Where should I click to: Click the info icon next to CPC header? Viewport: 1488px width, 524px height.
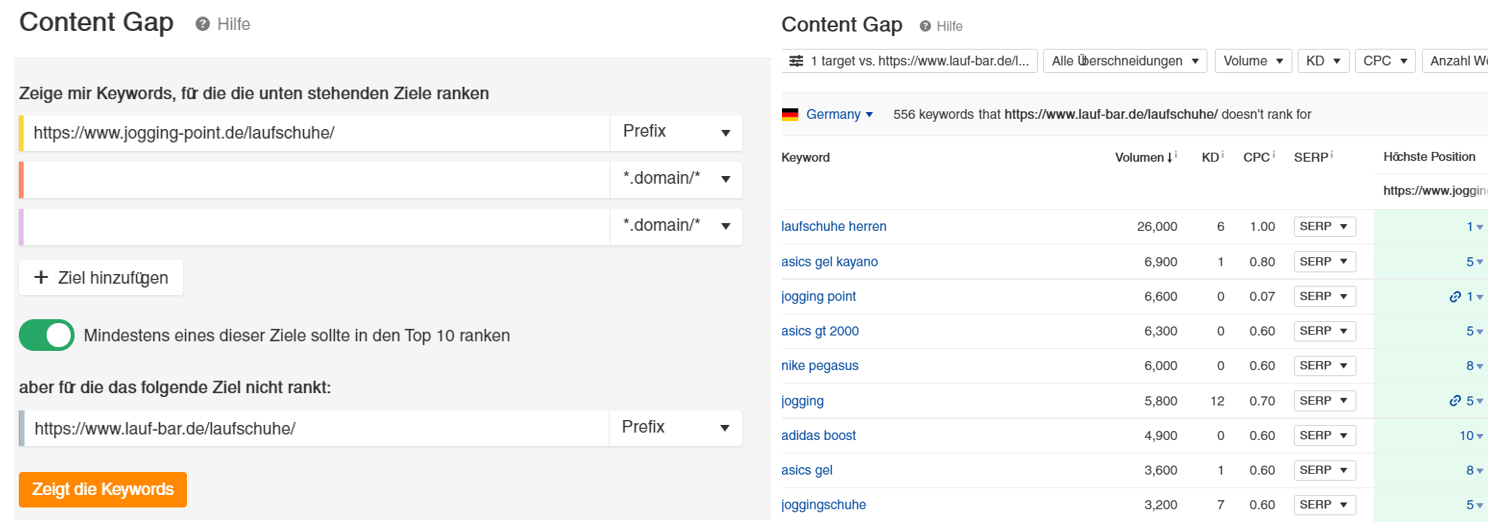point(1274,156)
